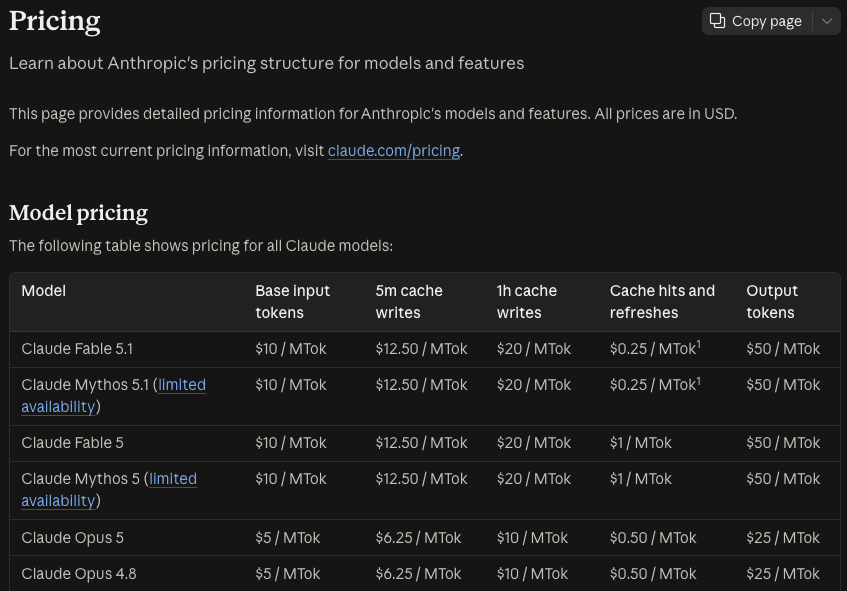Select Claude Opus 4.8 output price $25 / MTok
This screenshot has width=847, height=591.
(x=783, y=574)
